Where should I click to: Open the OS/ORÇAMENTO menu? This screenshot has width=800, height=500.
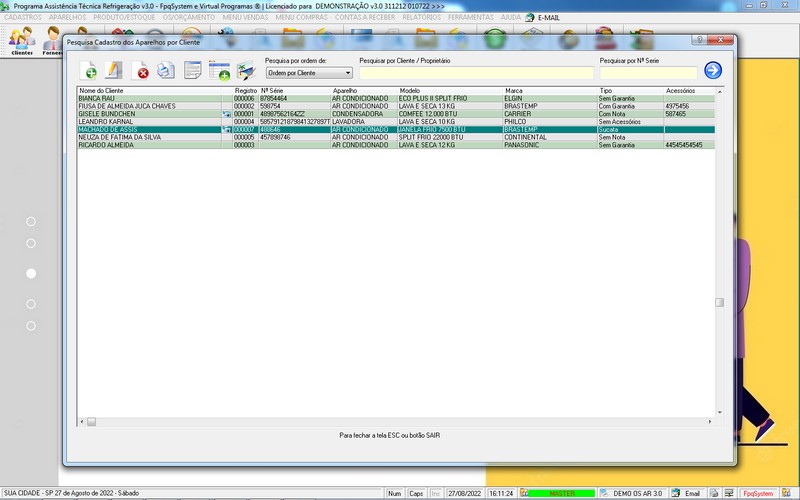[189, 17]
